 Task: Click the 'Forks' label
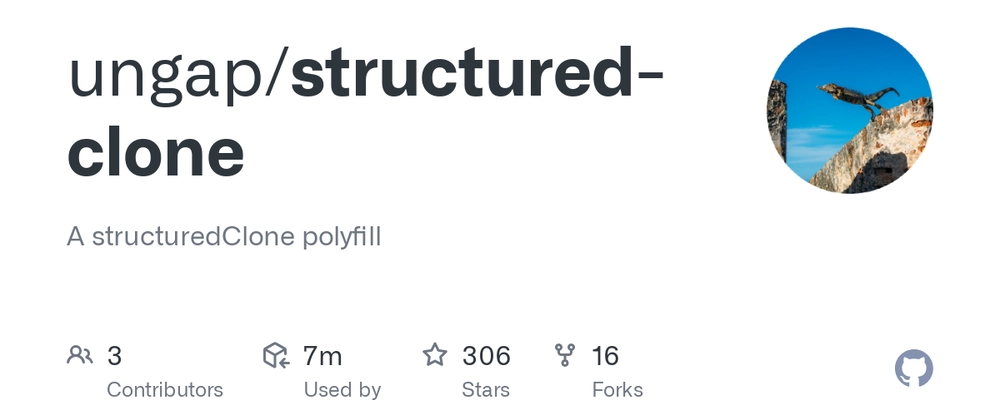tap(617, 389)
